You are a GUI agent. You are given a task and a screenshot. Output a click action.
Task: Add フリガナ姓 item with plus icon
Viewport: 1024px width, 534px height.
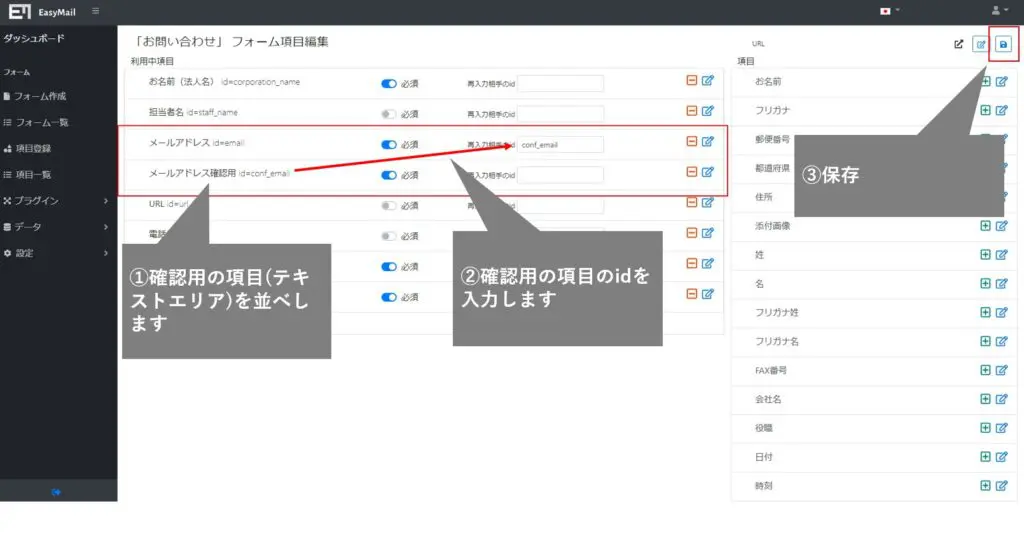click(985, 312)
